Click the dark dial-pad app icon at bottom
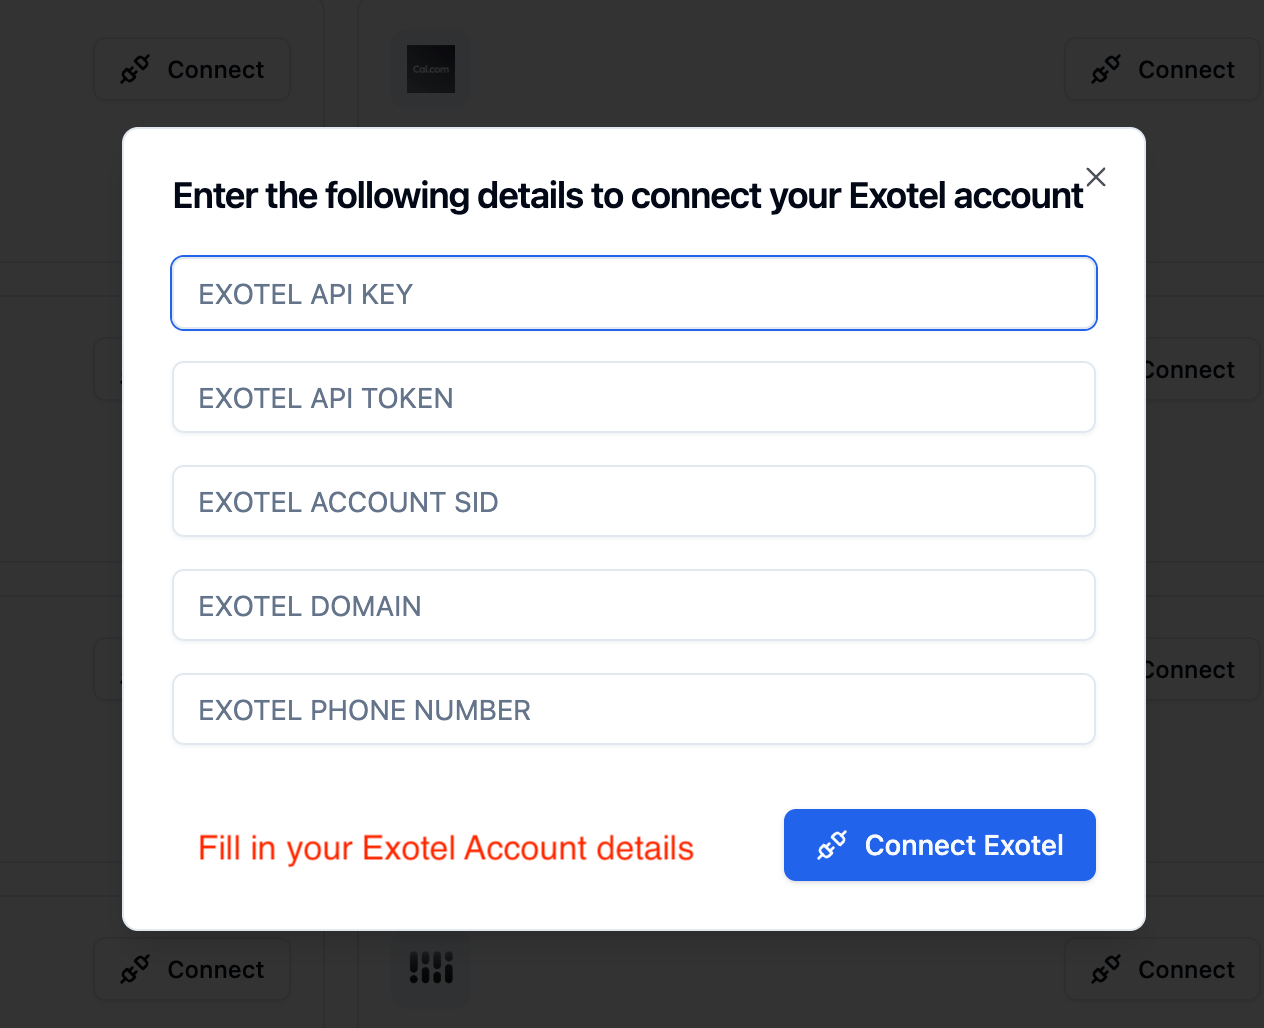 [430, 969]
